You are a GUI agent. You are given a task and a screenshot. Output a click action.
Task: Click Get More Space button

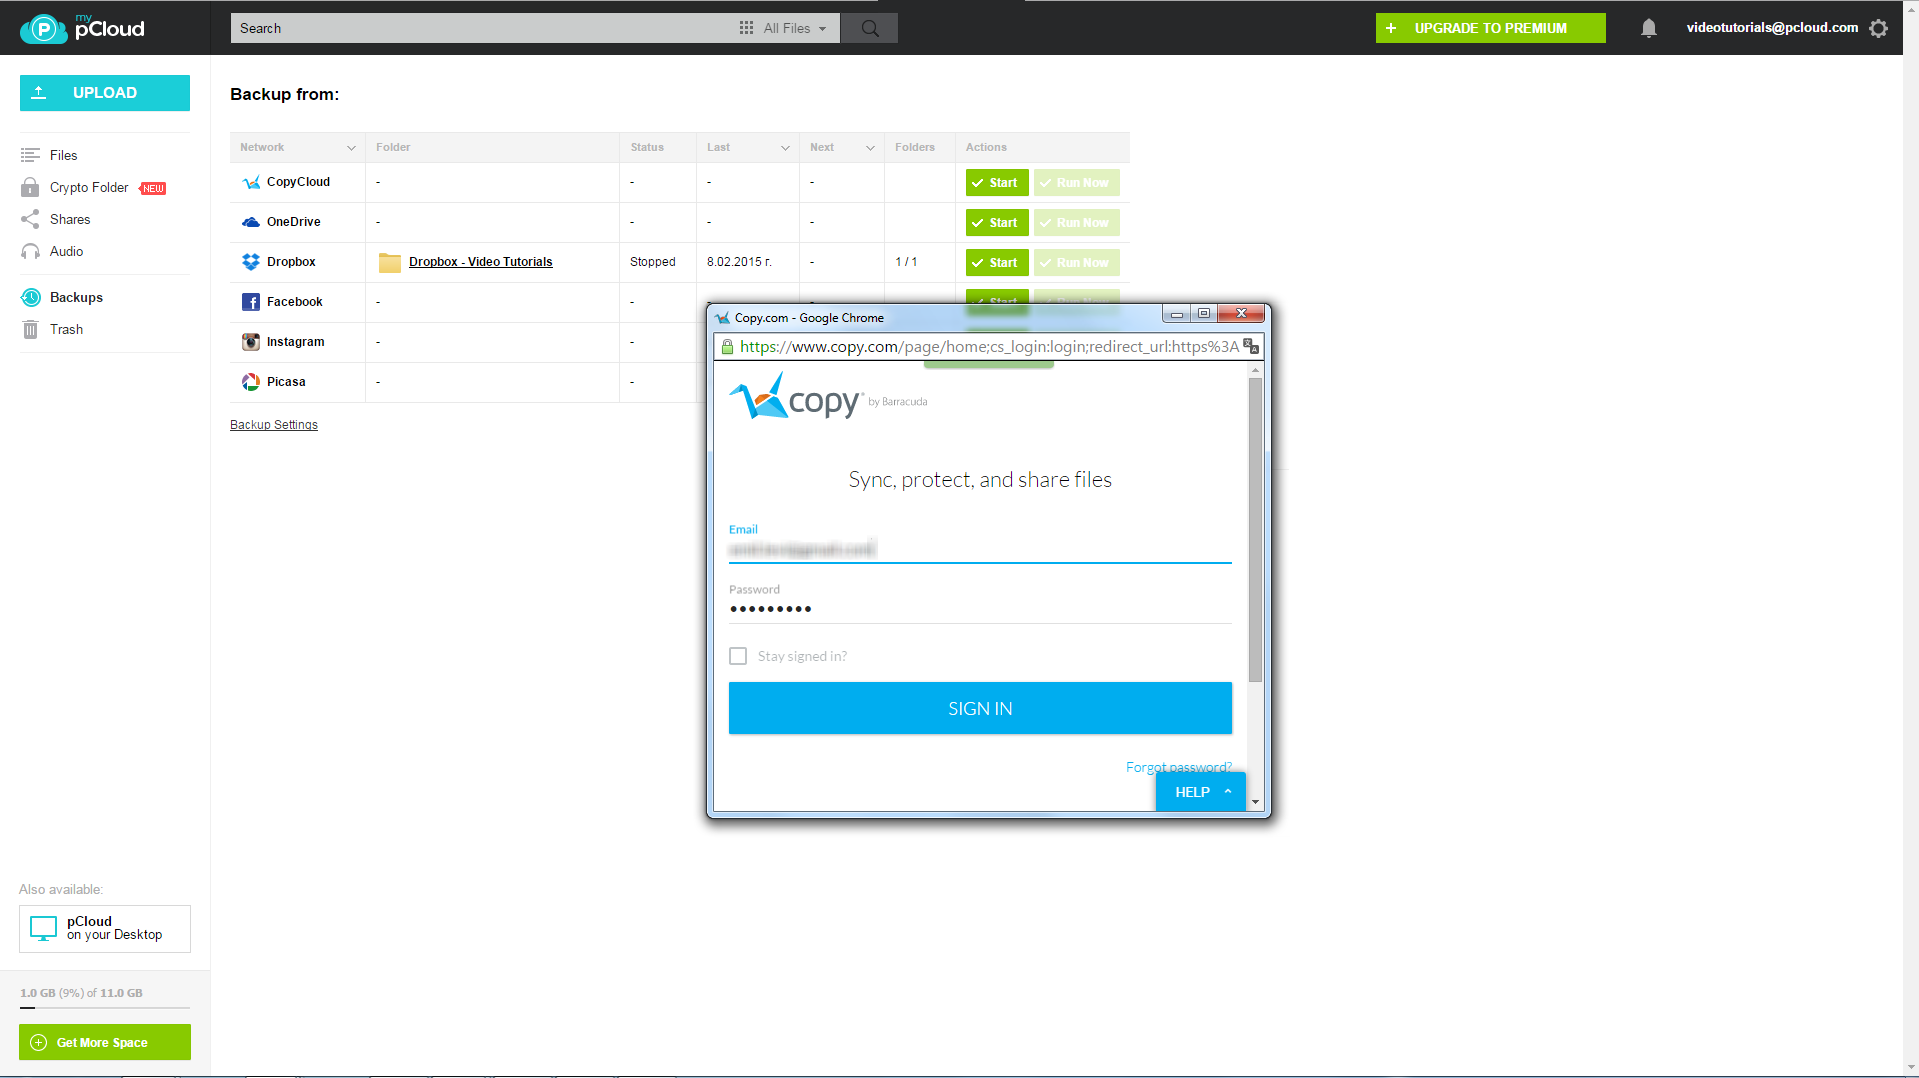coord(105,1042)
